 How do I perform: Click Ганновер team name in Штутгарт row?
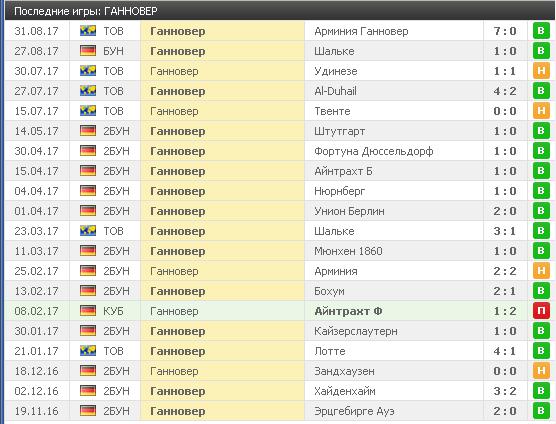[178, 131]
